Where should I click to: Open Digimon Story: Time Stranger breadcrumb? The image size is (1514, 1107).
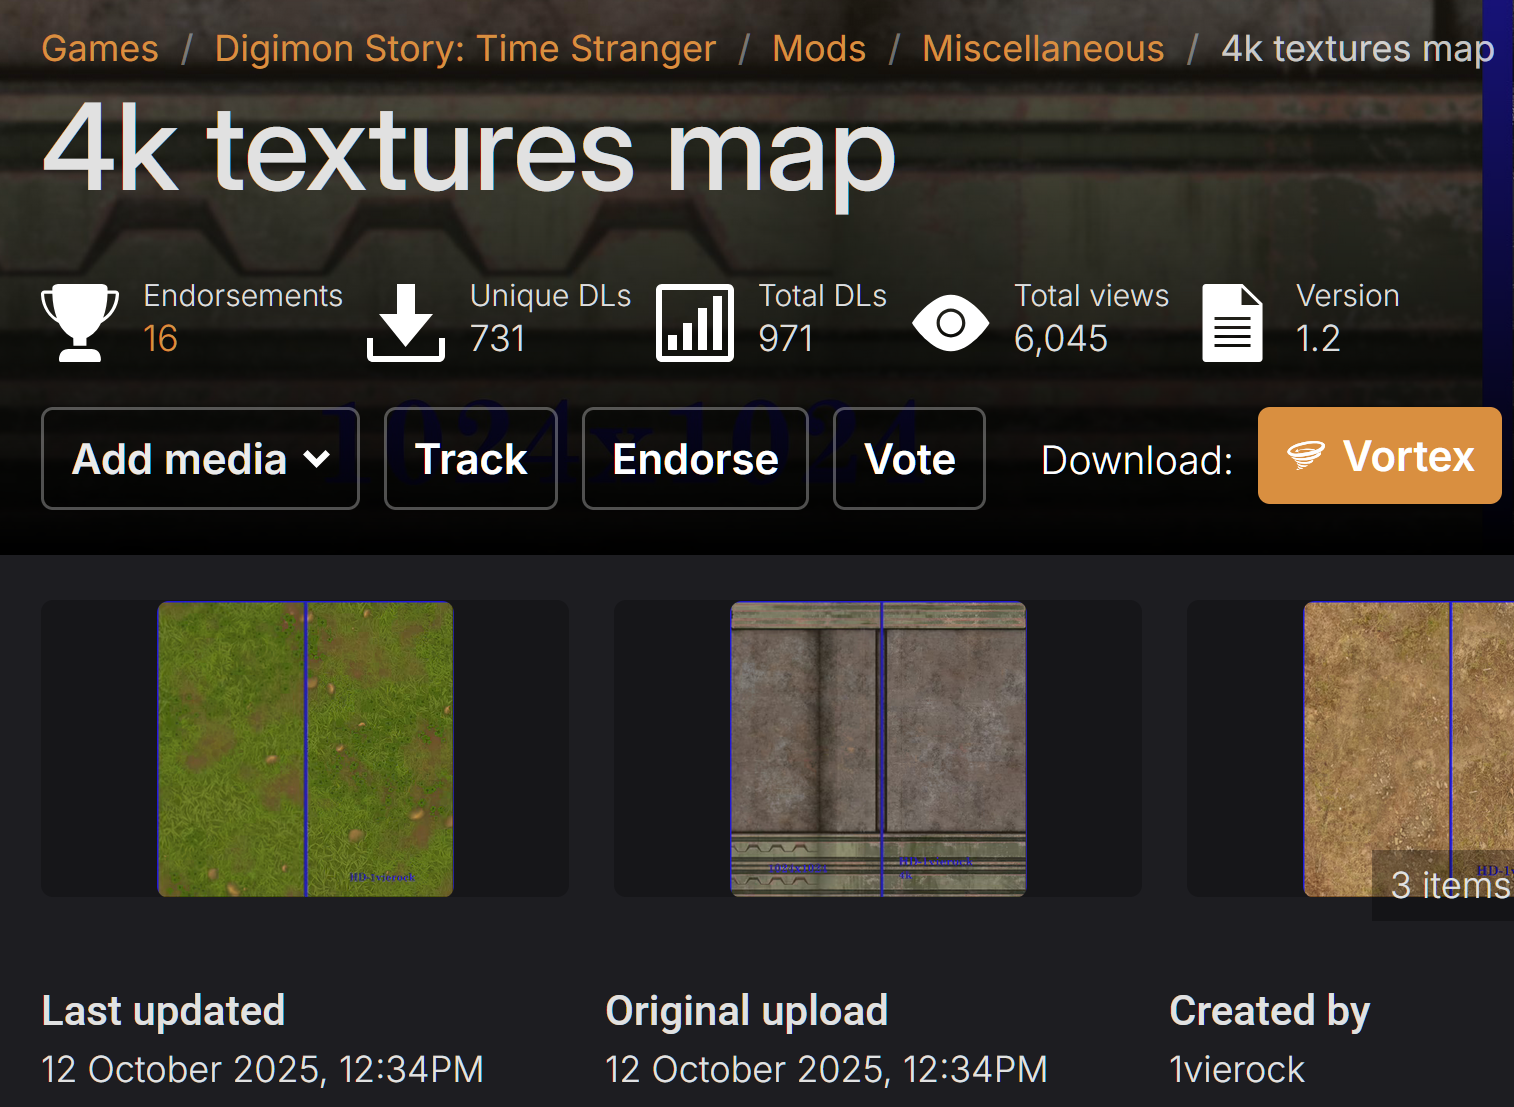coord(466,48)
